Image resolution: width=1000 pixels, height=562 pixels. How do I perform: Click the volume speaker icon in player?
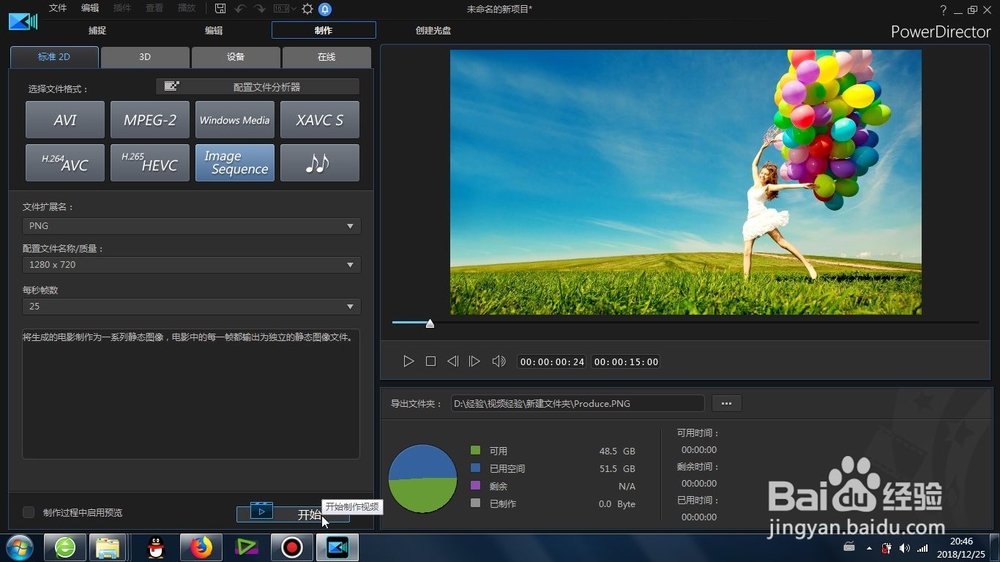pos(498,361)
